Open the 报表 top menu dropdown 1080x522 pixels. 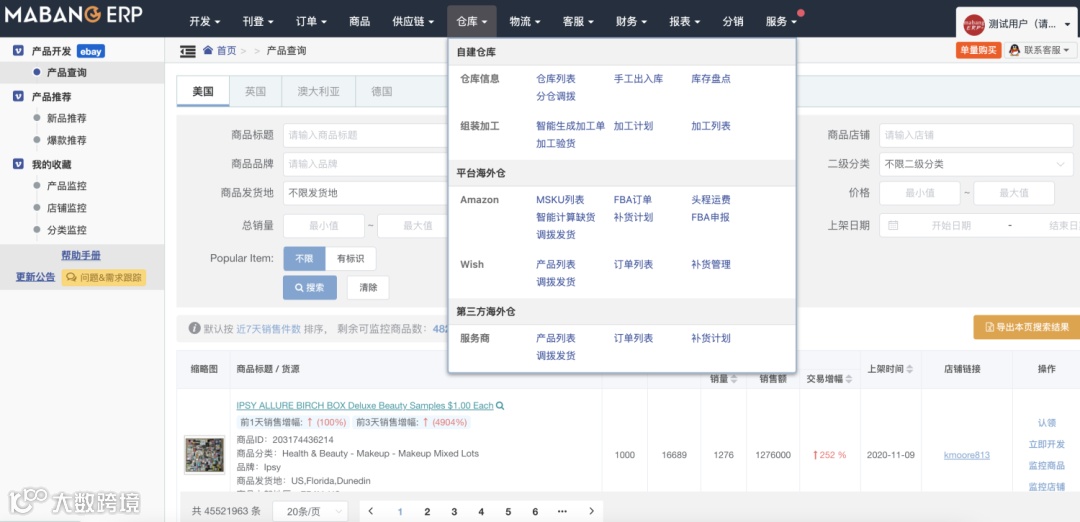tap(685, 21)
